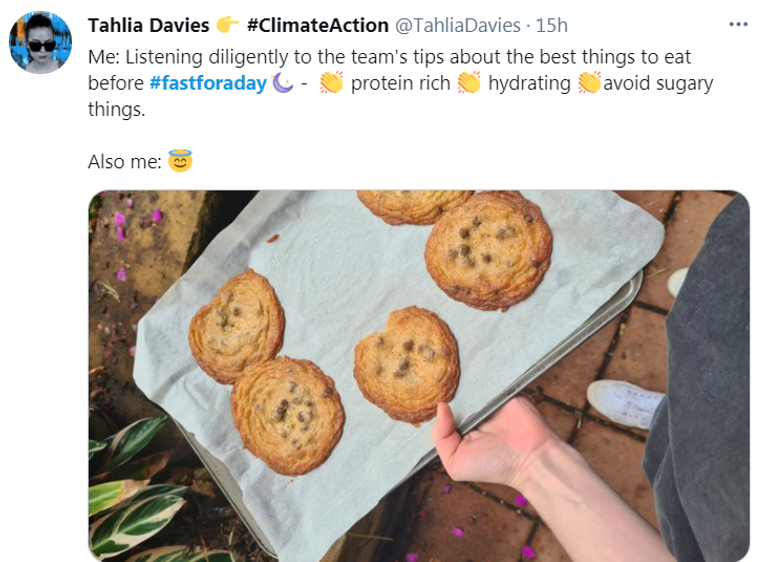The width and height of the screenshot is (768, 562).
Task: Click the clapping emoji before 'avoid sugary'
Action: pyautogui.click(x=589, y=83)
